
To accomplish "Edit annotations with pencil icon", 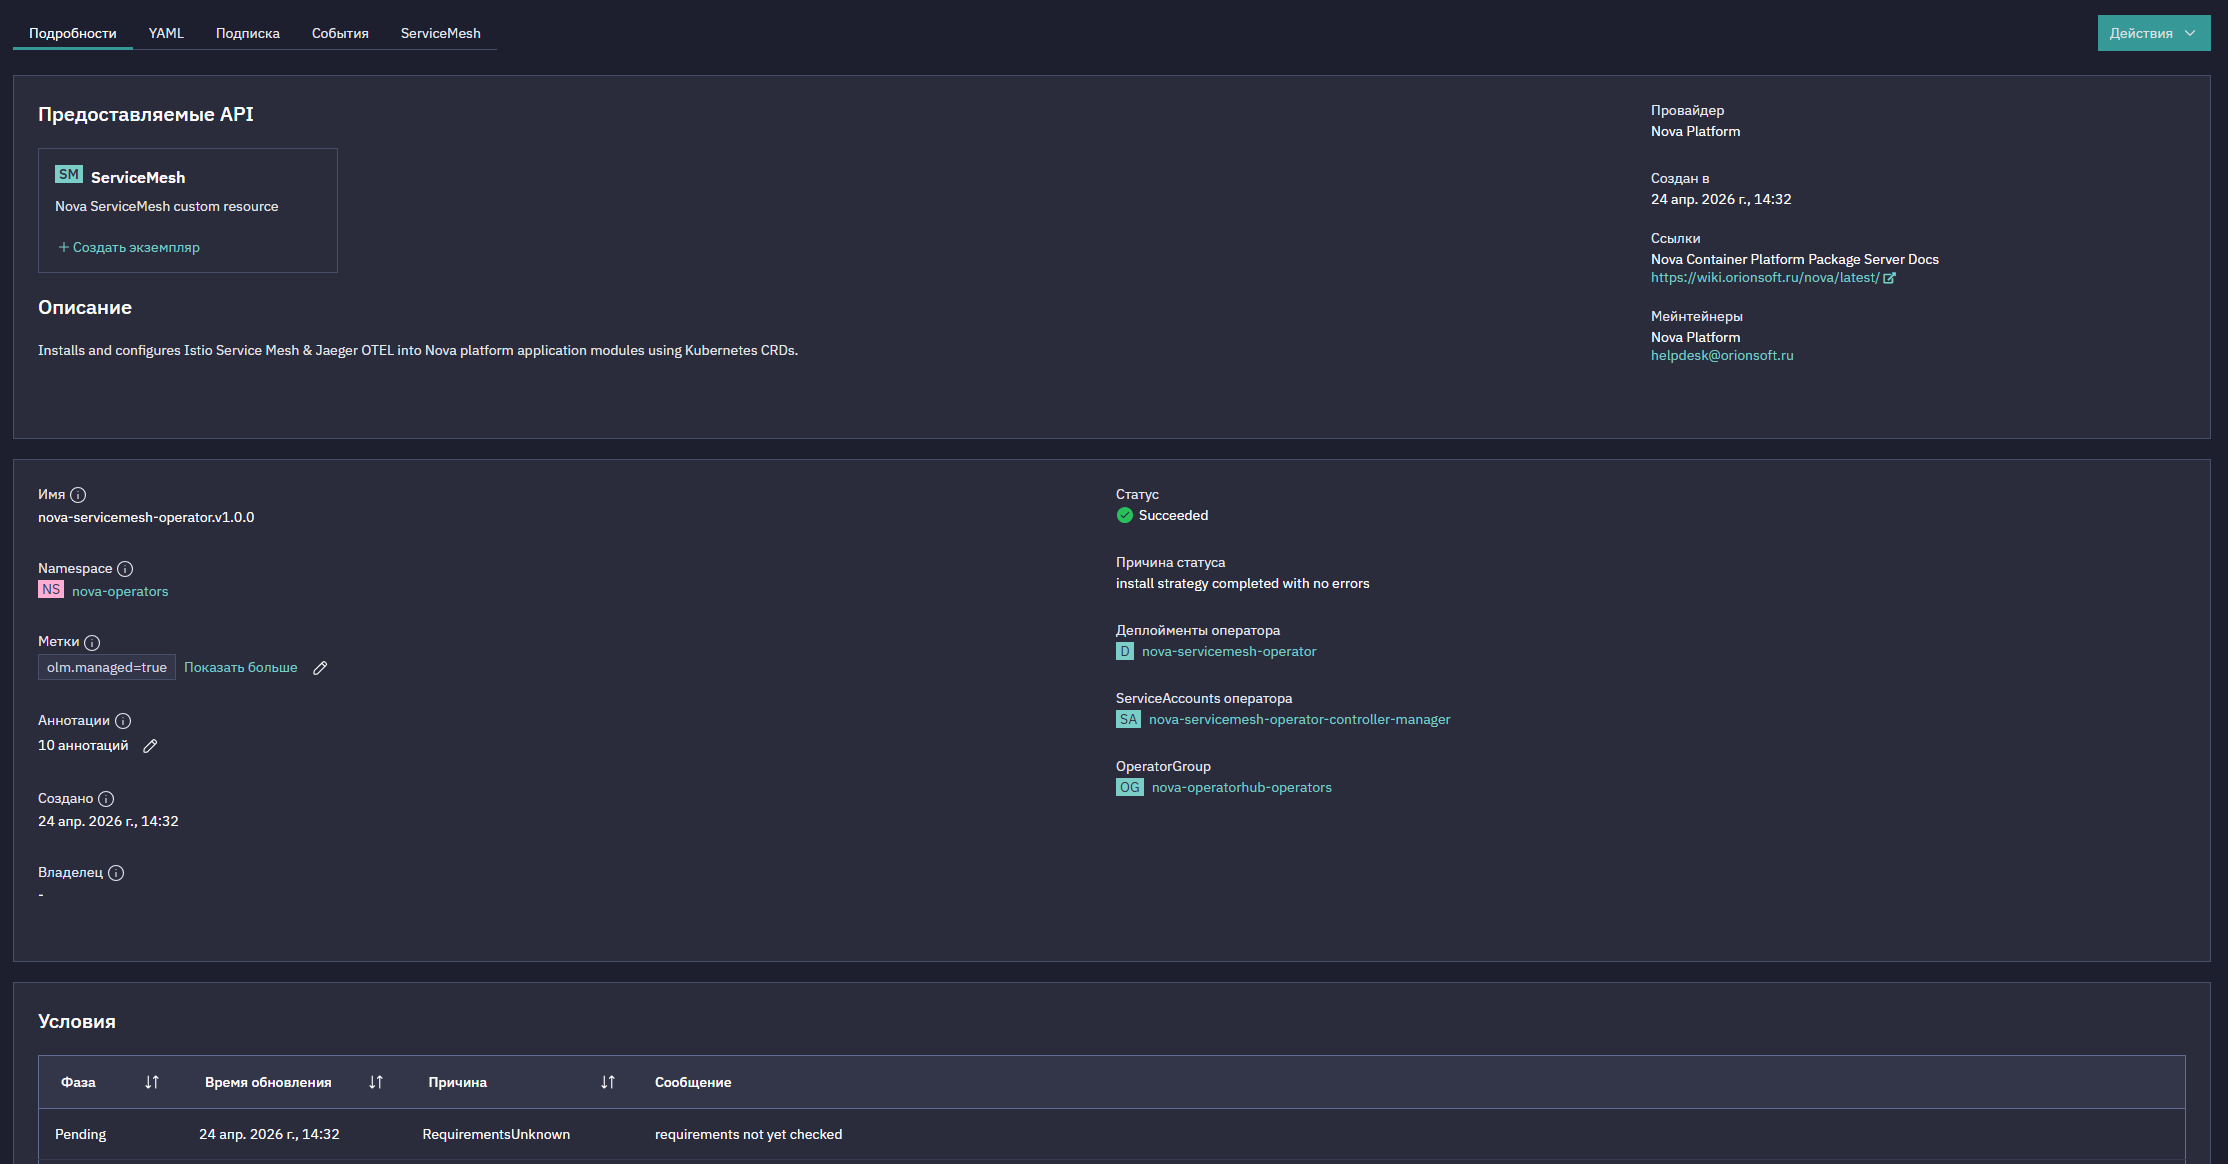I will pyautogui.click(x=150, y=746).
